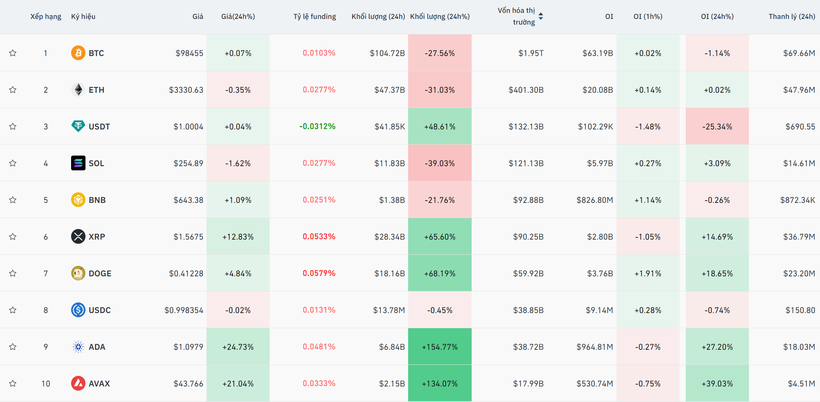Toggle sort arrows on Vốn hóa thị trường
The image size is (820, 402).
point(541,17)
